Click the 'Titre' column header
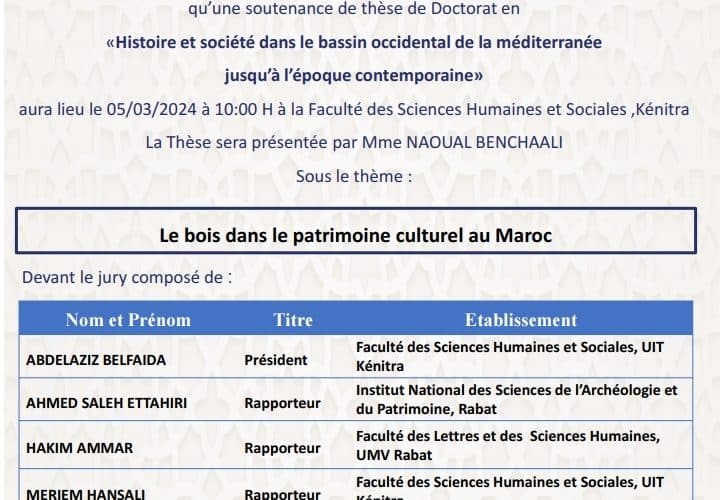Viewport: 720px width, 500px height. tap(293, 320)
